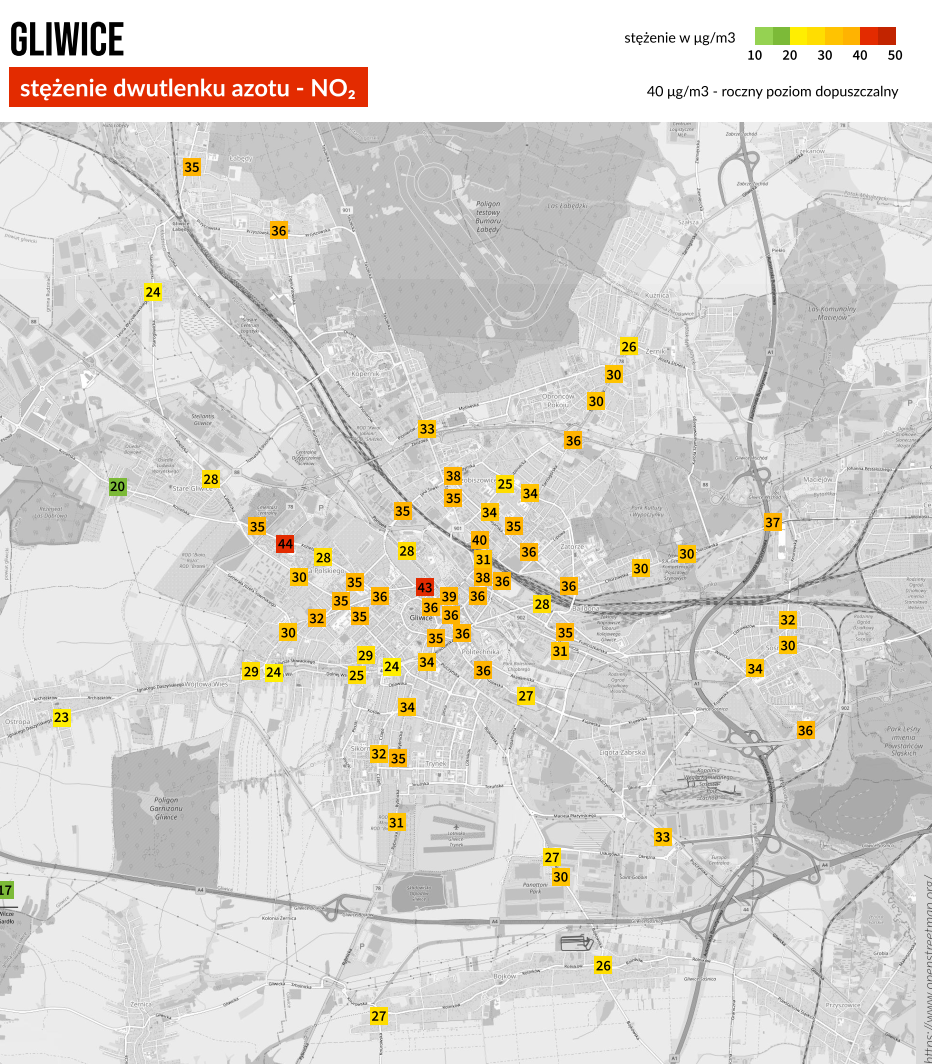Click the 36 marker near Park Leśny
The height and width of the screenshot is (1064, 932).
806,730
